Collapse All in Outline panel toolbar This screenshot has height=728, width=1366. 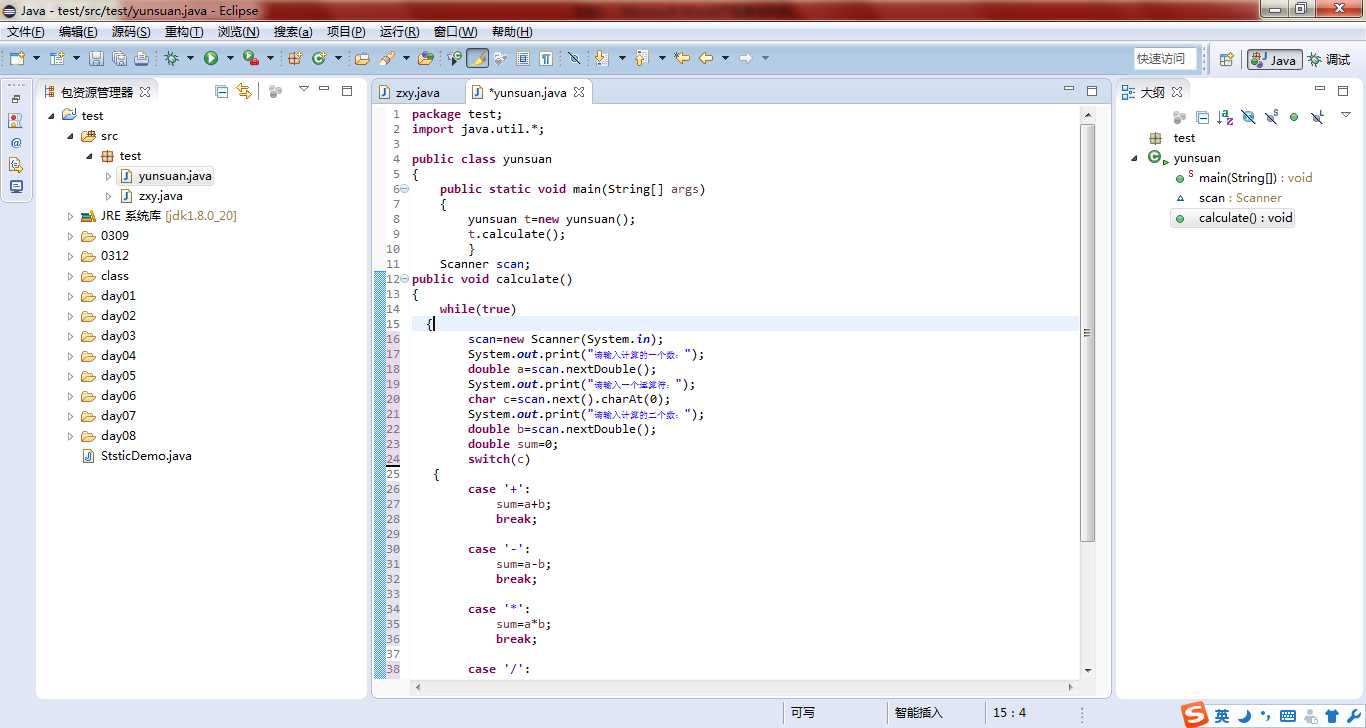click(1203, 117)
